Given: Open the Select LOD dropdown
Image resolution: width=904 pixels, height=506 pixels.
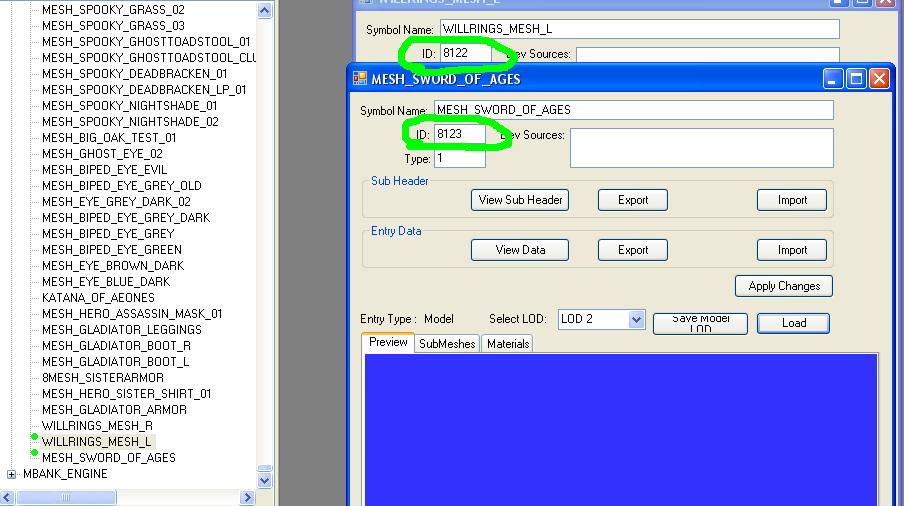Looking at the screenshot, I should [x=636, y=319].
